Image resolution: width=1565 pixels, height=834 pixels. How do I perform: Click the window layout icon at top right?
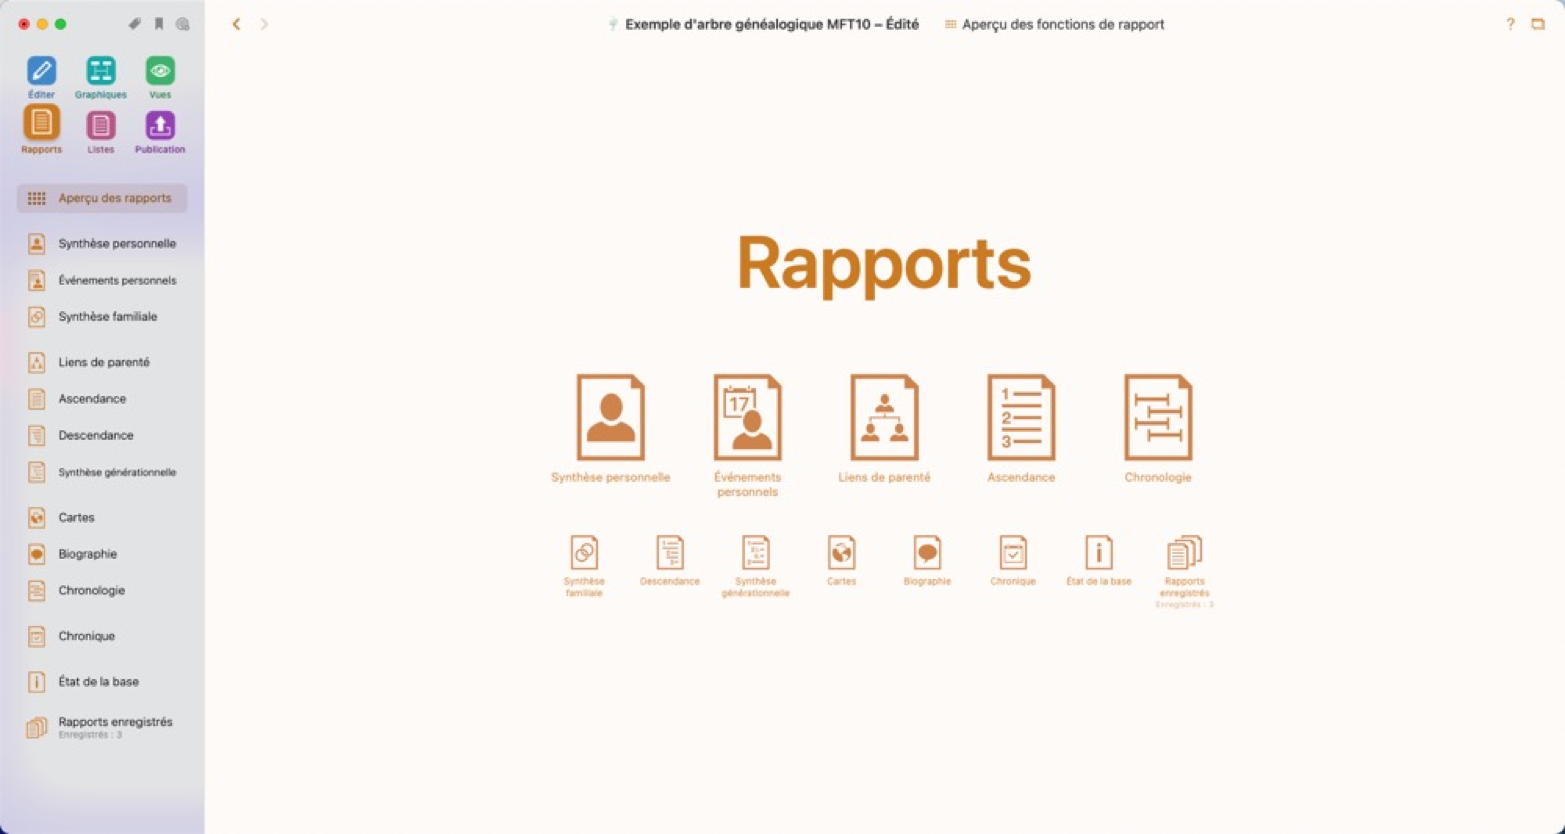(x=1538, y=24)
